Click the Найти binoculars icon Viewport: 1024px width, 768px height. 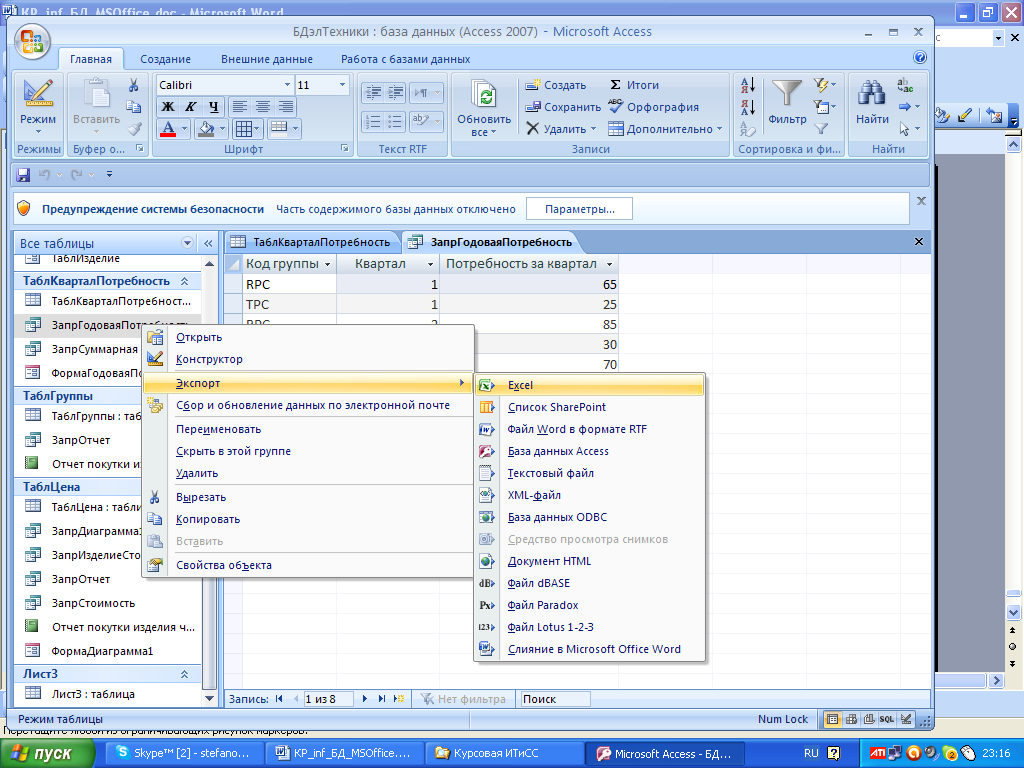click(871, 94)
